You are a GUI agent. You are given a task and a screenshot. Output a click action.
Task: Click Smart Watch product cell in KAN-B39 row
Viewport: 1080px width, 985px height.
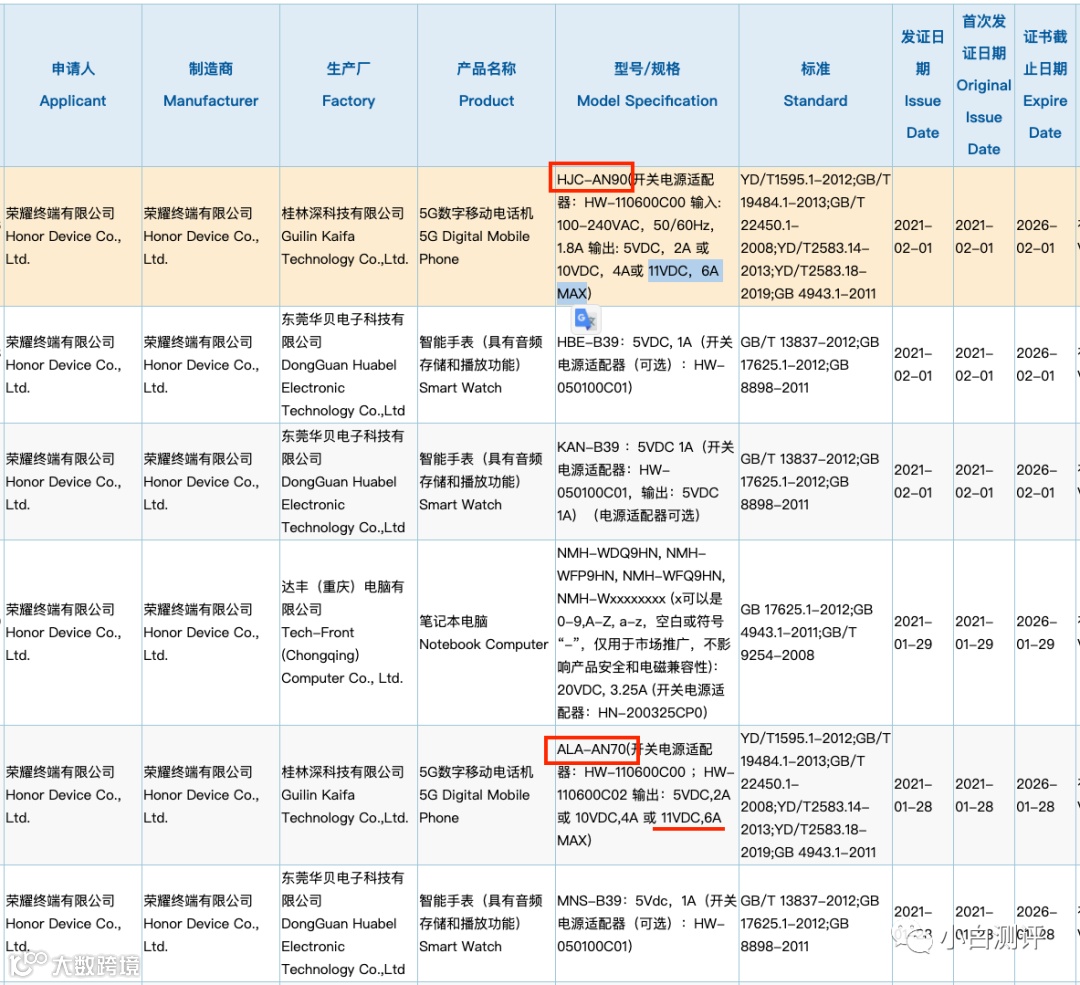[486, 481]
